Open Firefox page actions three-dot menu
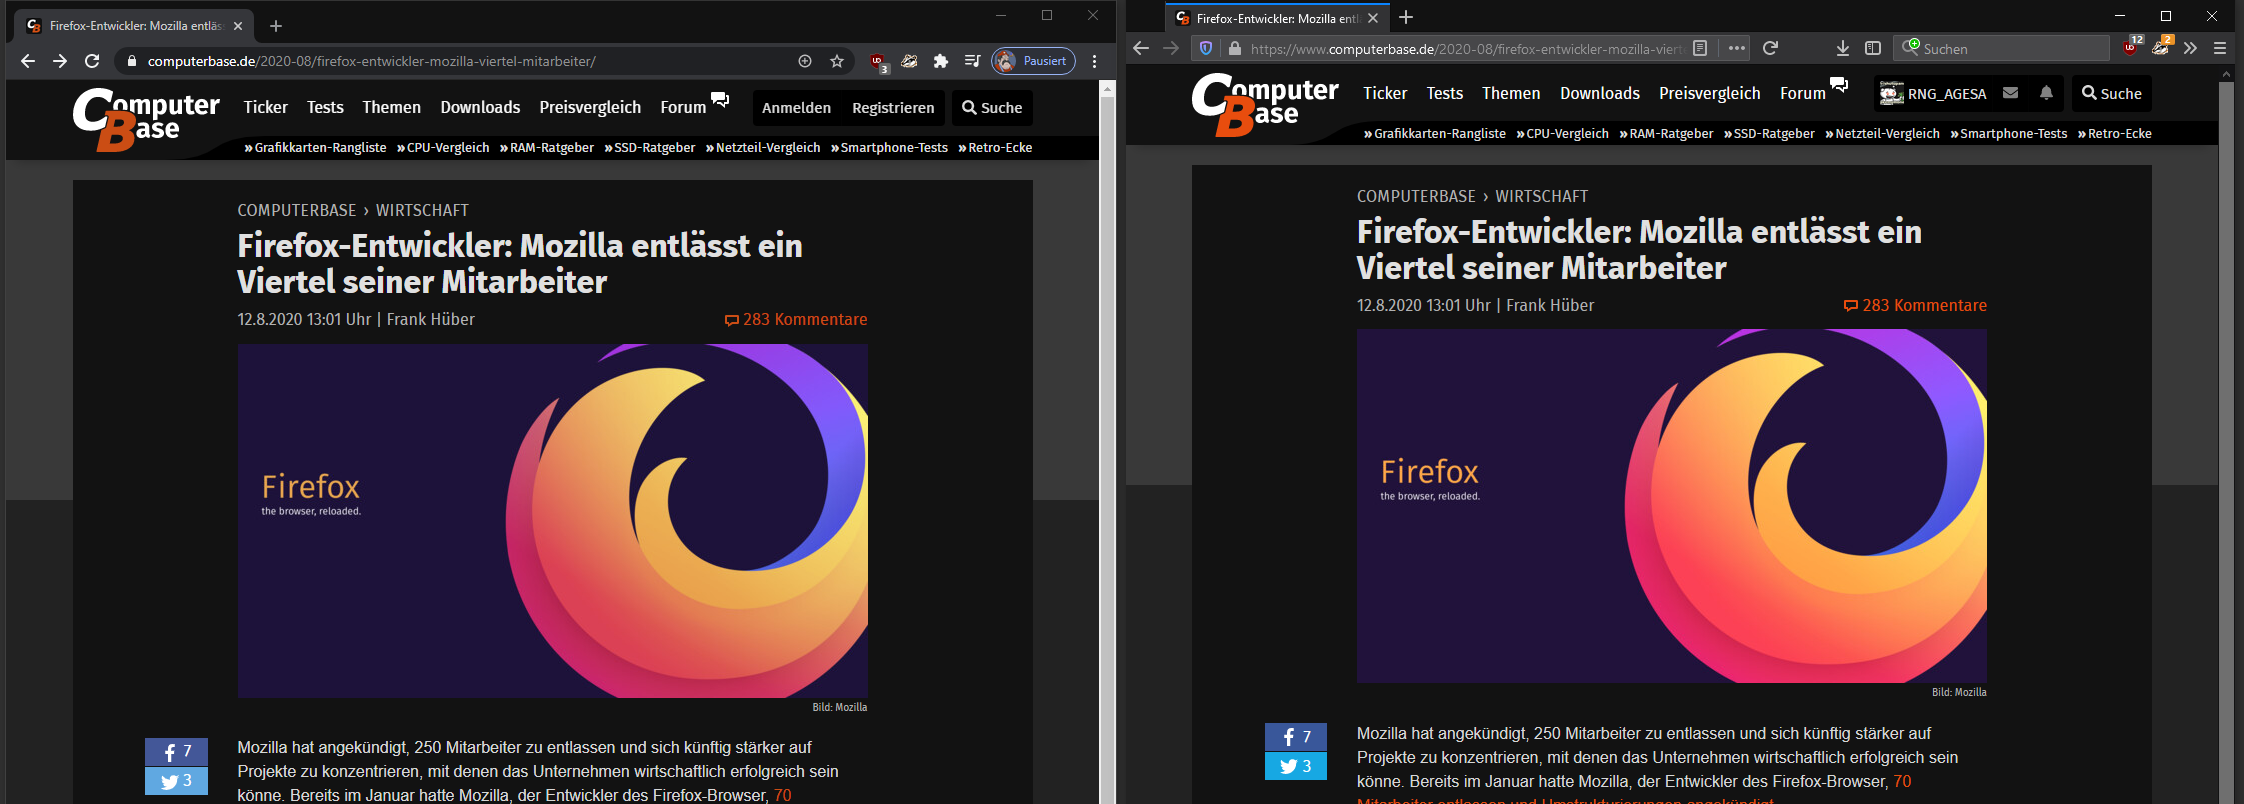Viewport: 2244px width, 804px height. pos(1737,48)
